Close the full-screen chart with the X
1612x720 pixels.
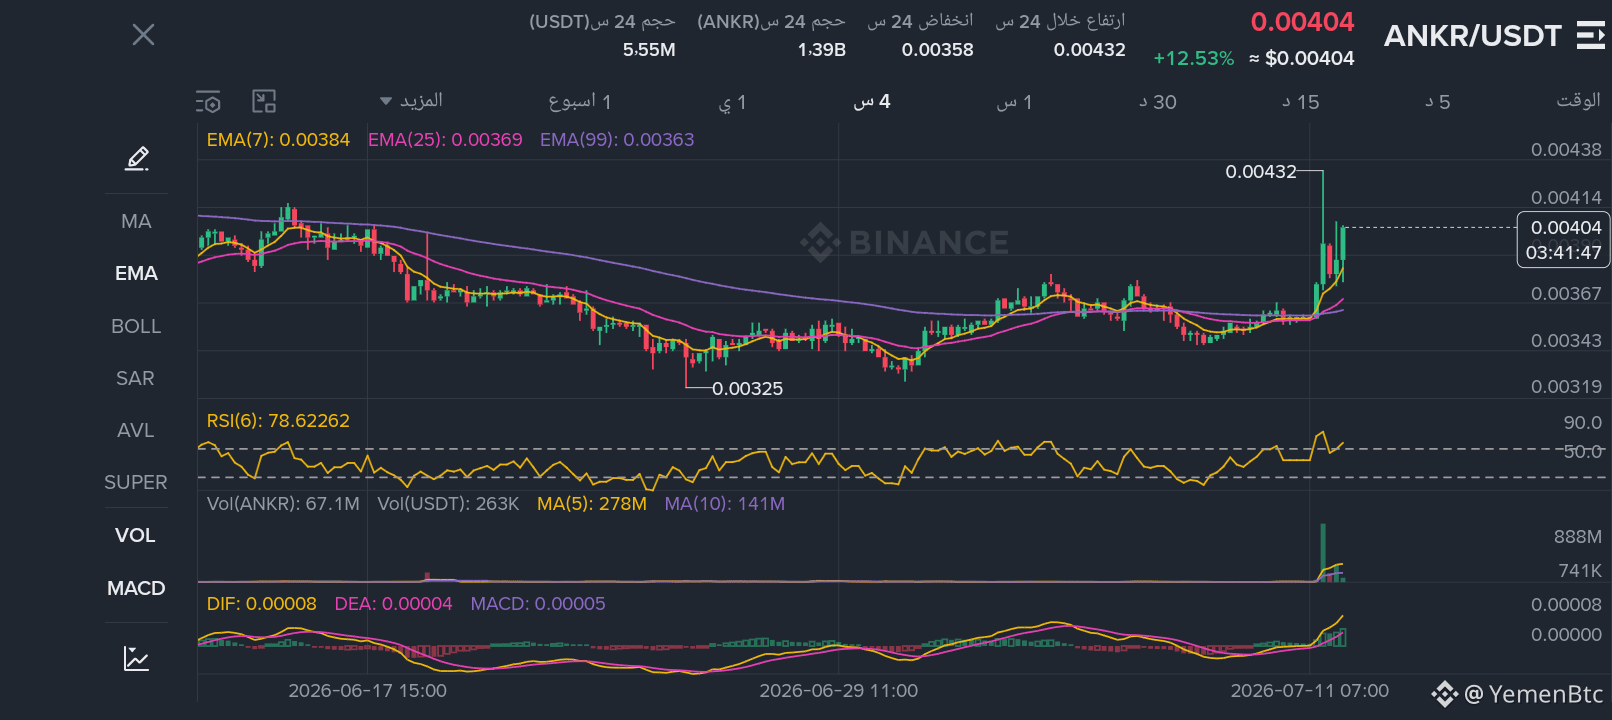click(x=143, y=35)
